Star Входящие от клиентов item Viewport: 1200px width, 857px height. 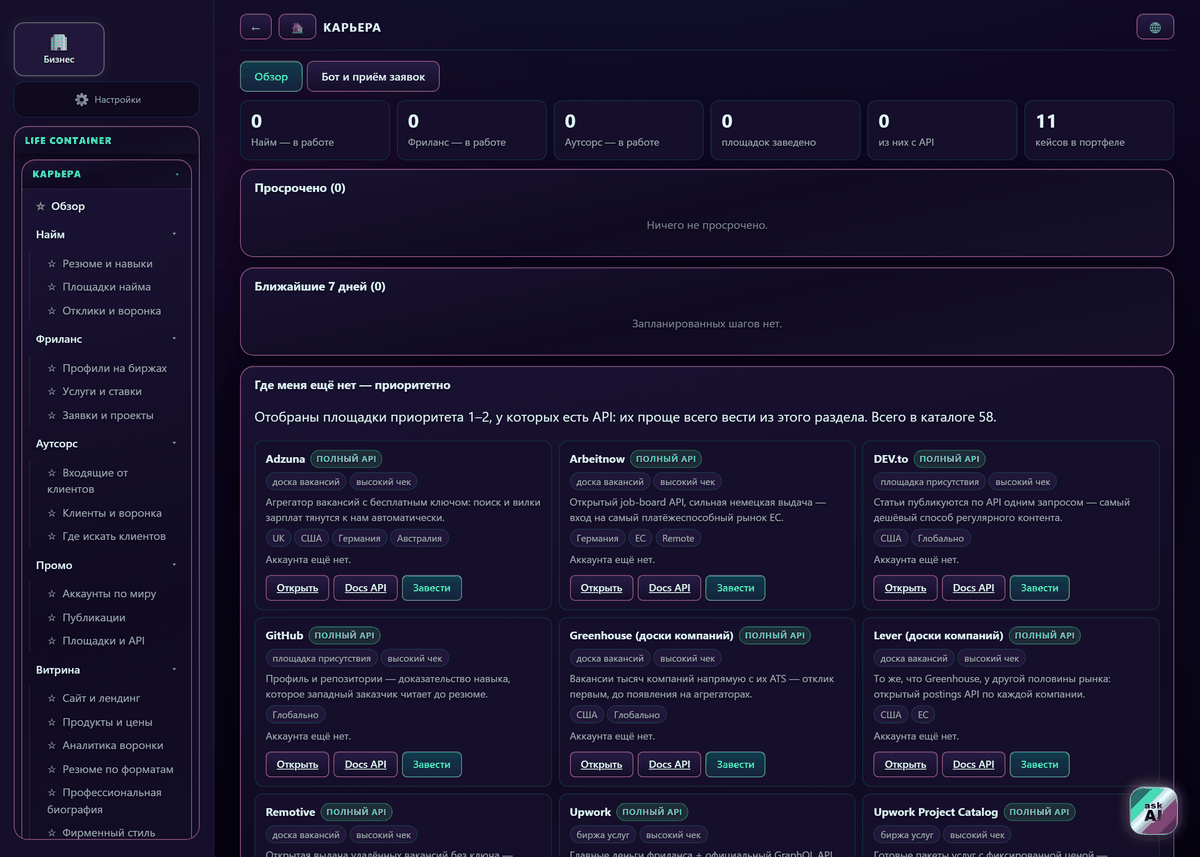(53, 473)
